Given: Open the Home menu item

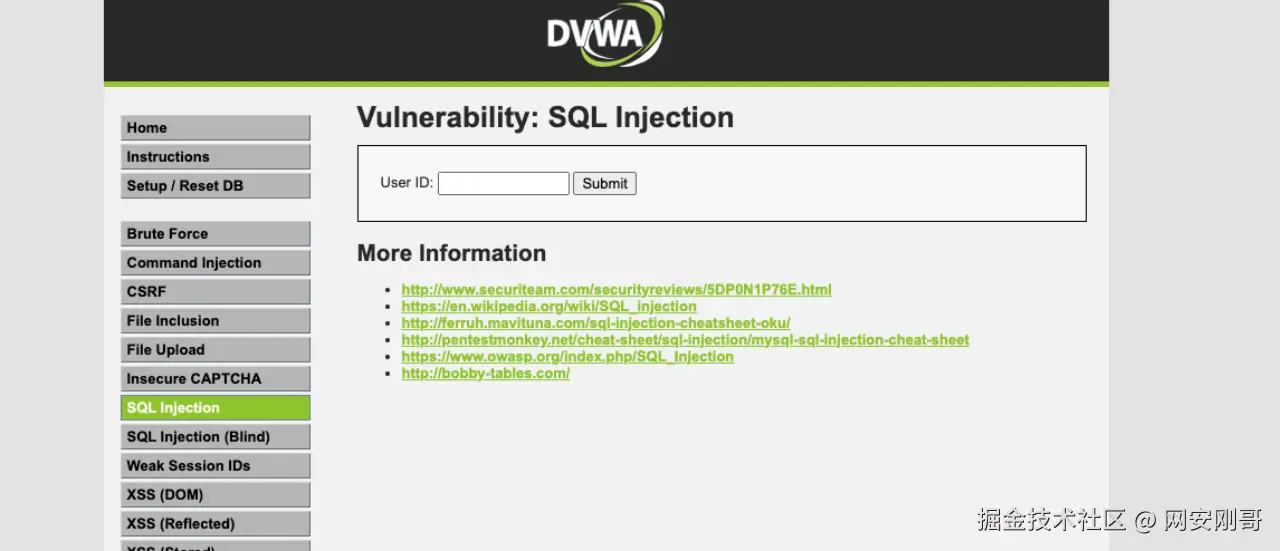Looking at the screenshot, I should [x=215, y=128].
